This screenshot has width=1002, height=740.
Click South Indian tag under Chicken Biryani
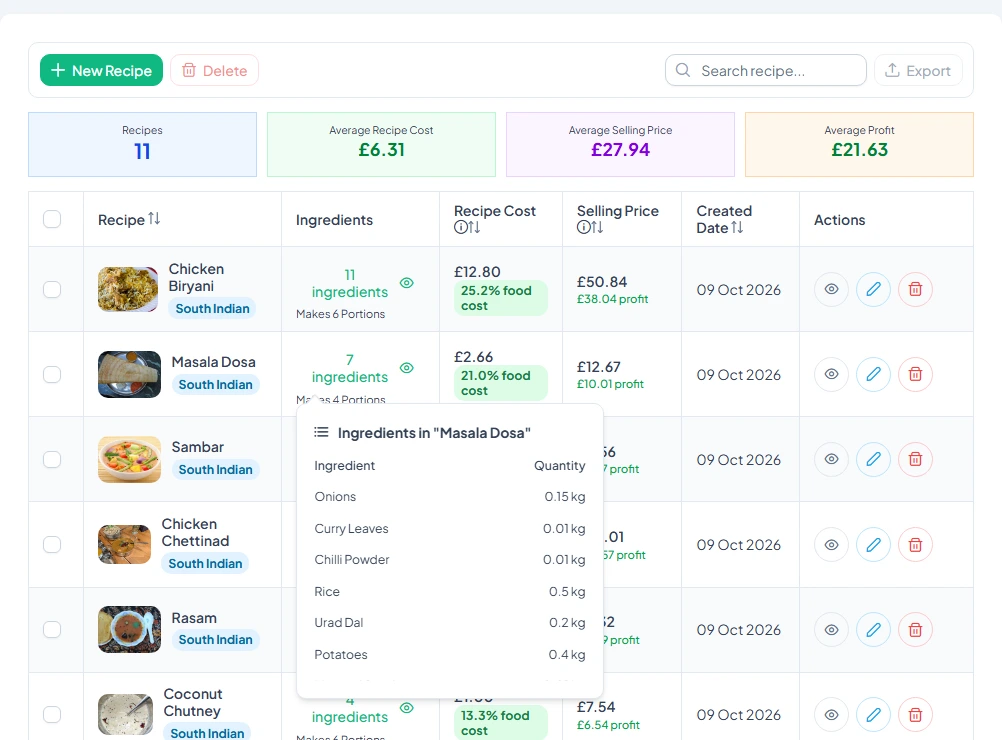[x=212, y=309]
